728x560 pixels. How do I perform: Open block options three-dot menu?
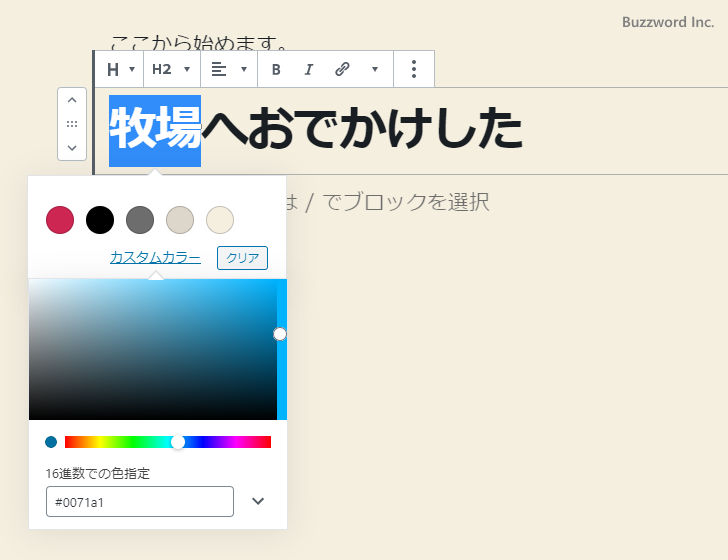[414, 69]
